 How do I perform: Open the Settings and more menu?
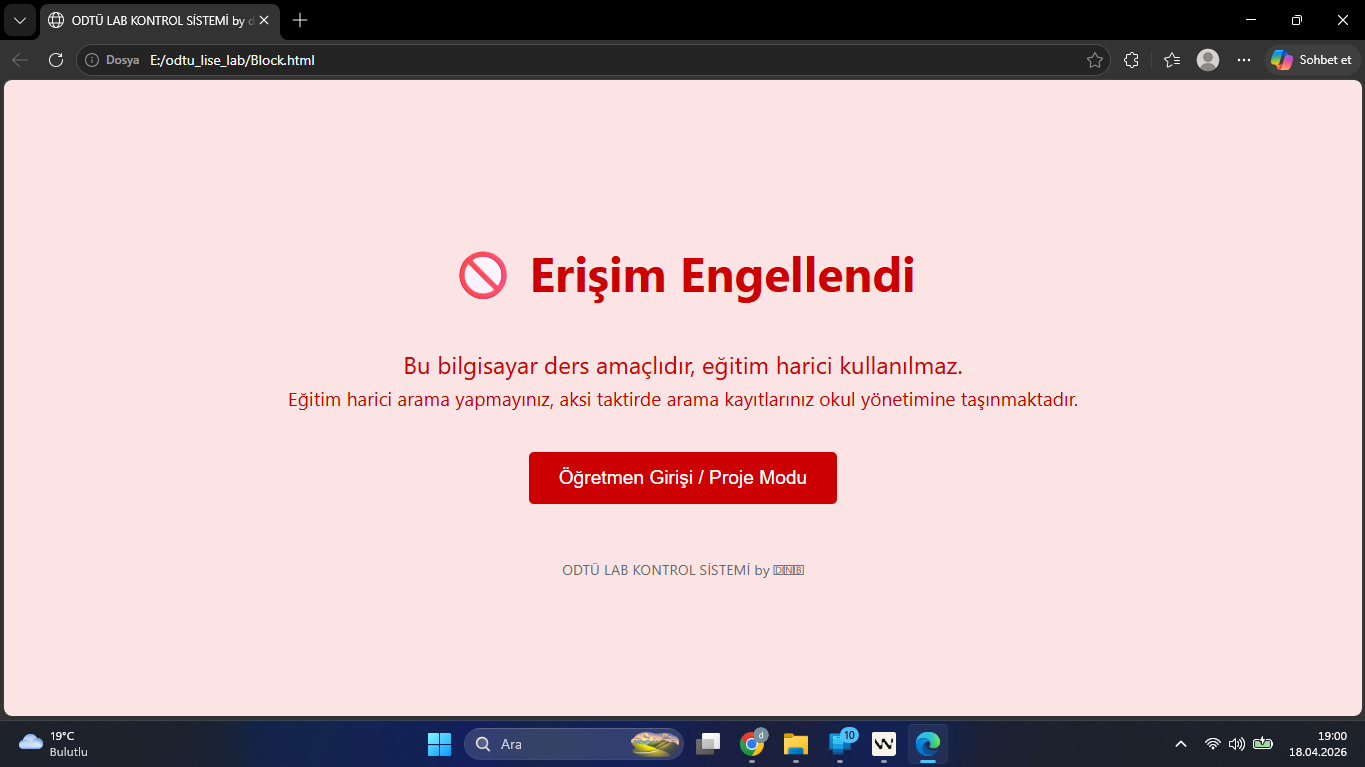point(1243,59)
